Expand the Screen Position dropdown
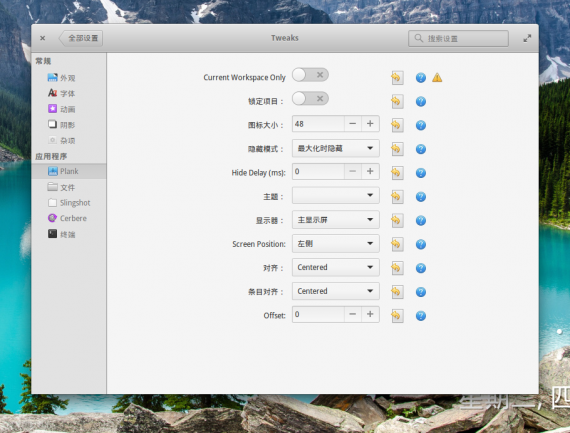 (x=336, y=244)
